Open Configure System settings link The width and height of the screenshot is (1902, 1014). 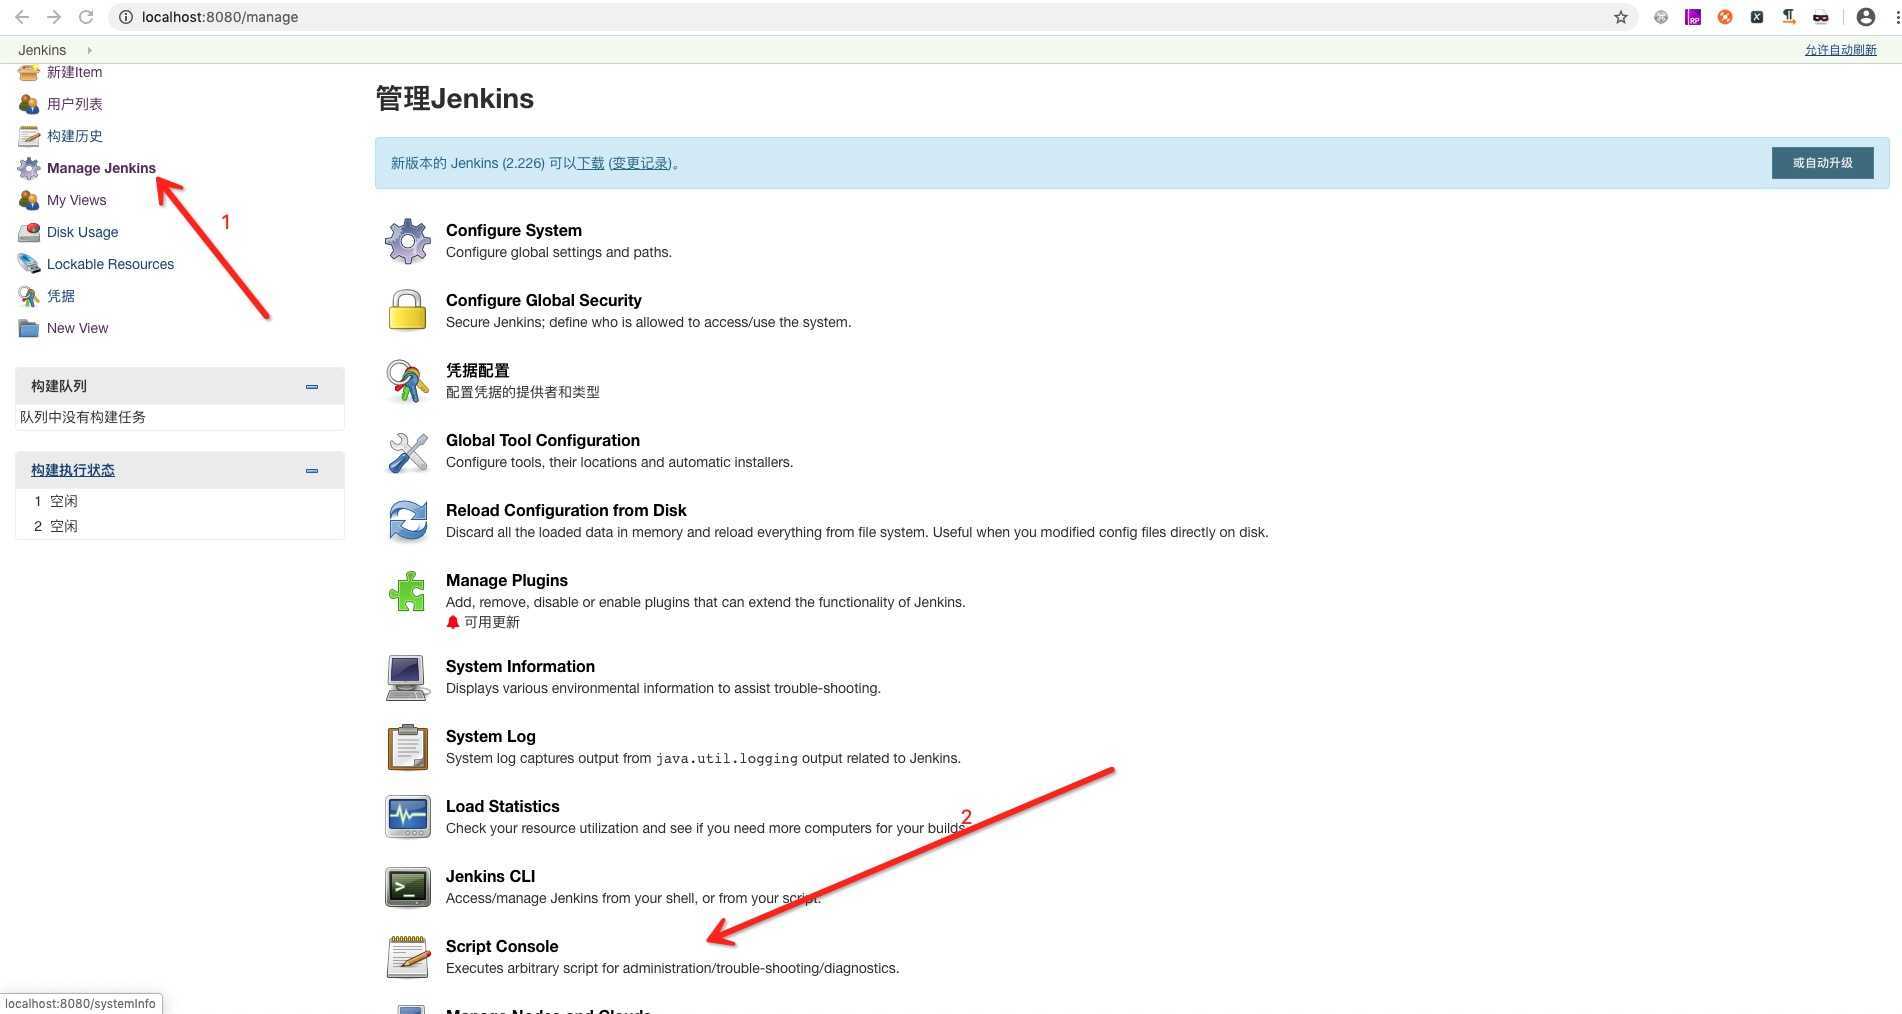point(514,230)
